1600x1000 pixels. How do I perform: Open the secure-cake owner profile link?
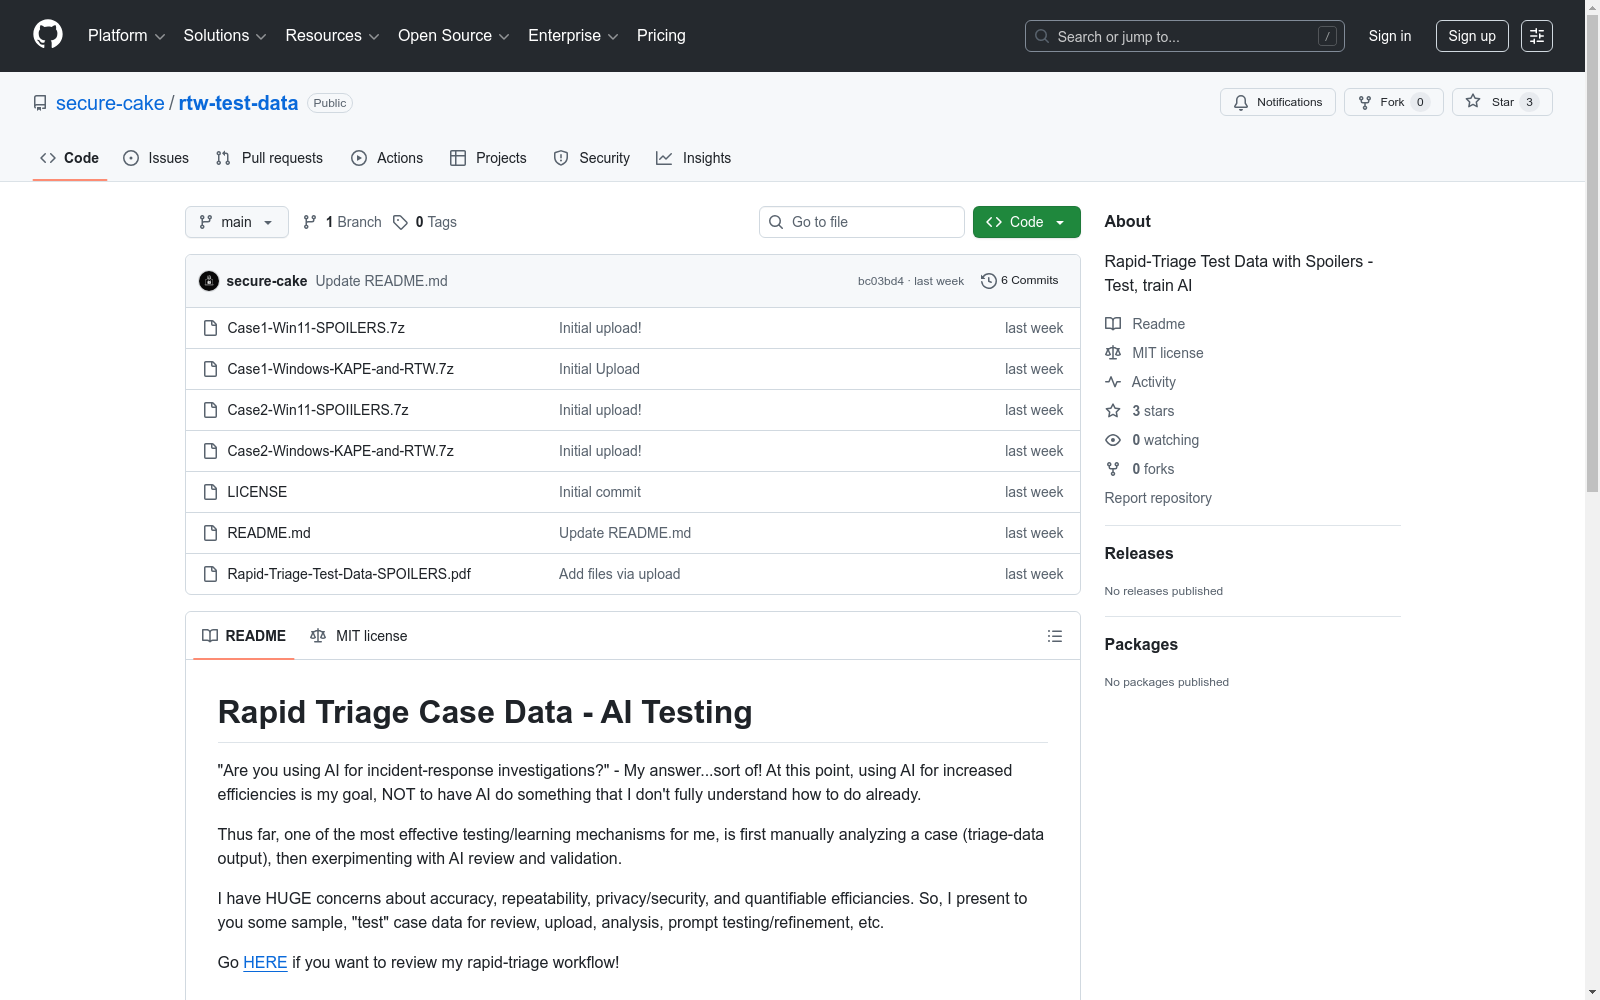(x=110, y=103)
